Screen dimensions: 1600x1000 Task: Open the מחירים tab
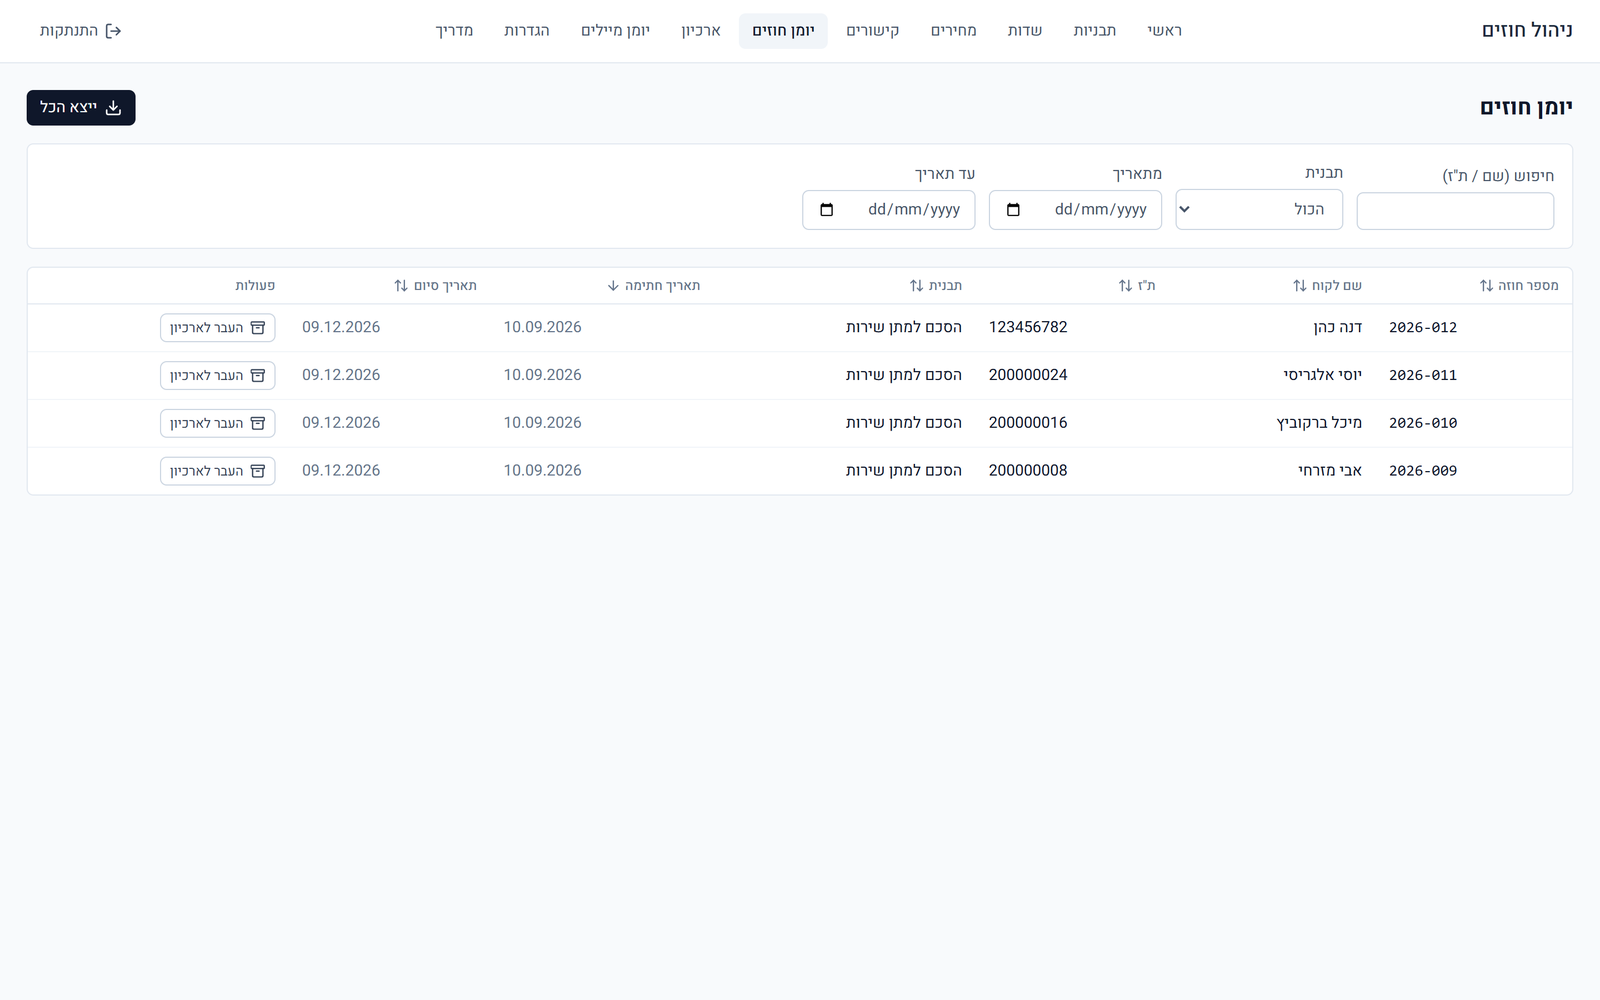tap(954, 31)
